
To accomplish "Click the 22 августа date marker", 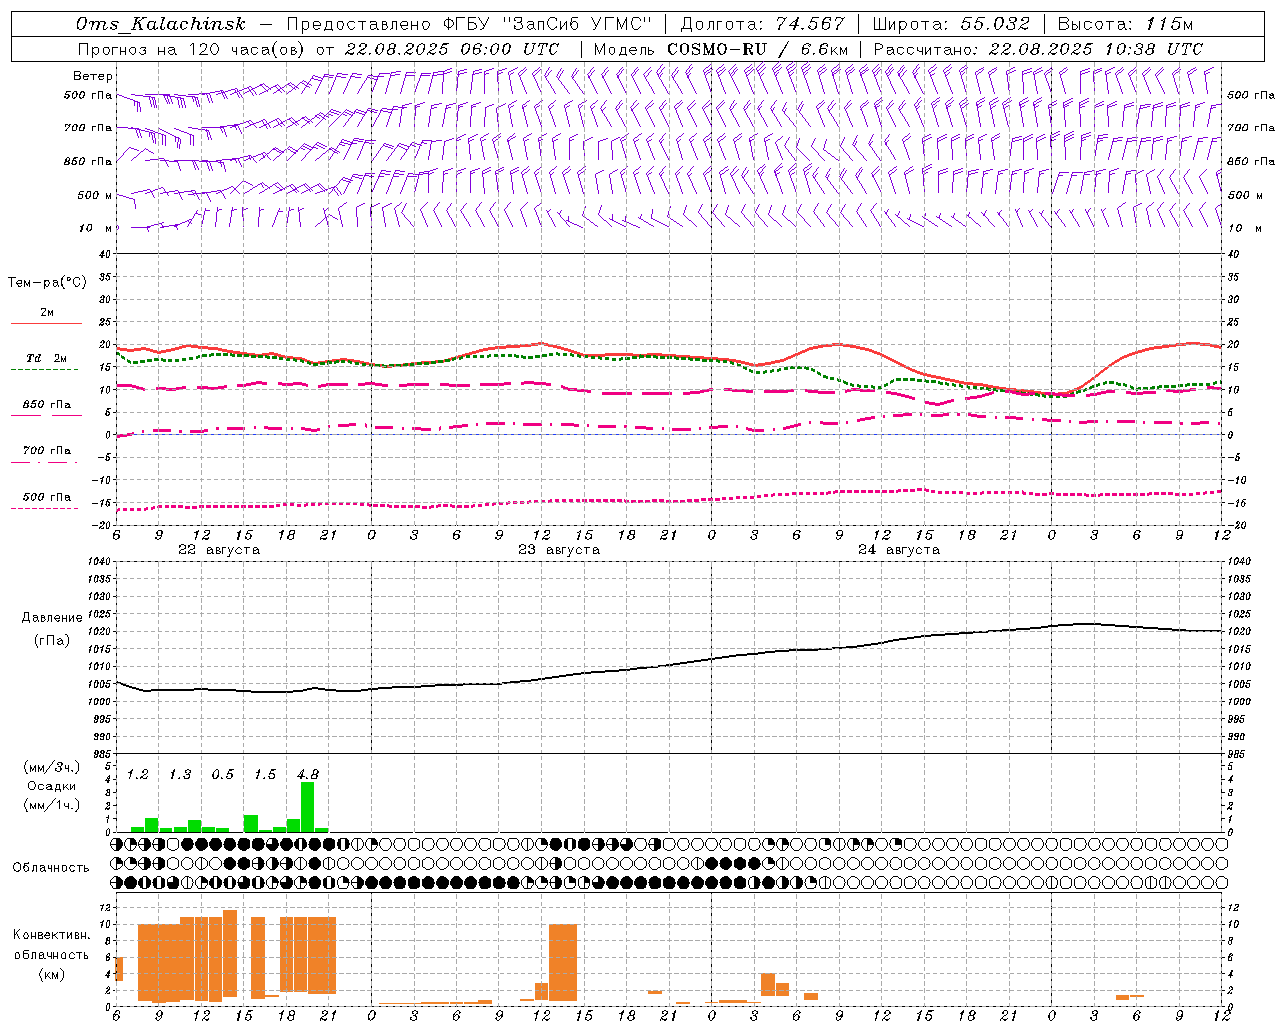I will [x=218, y=550].
